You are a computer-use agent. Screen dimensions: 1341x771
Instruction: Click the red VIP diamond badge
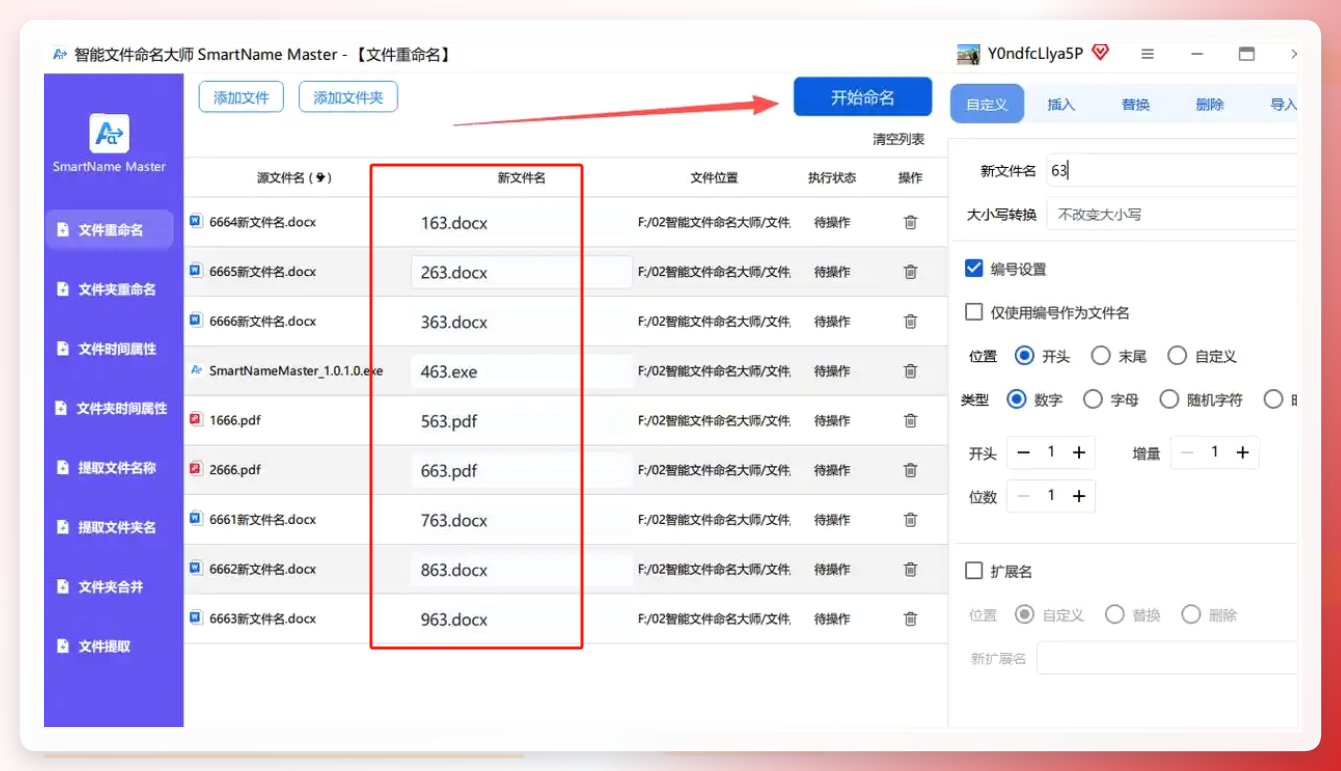[x=1100, y=53]
